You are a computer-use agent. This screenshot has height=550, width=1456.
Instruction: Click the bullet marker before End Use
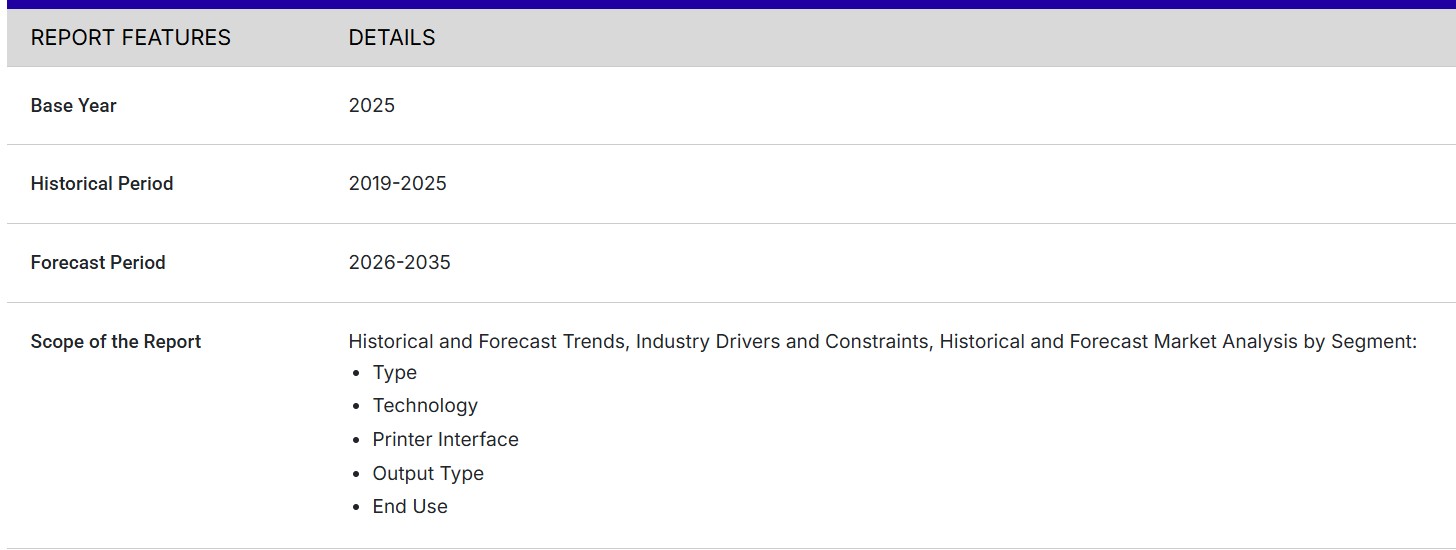[356, 508]
